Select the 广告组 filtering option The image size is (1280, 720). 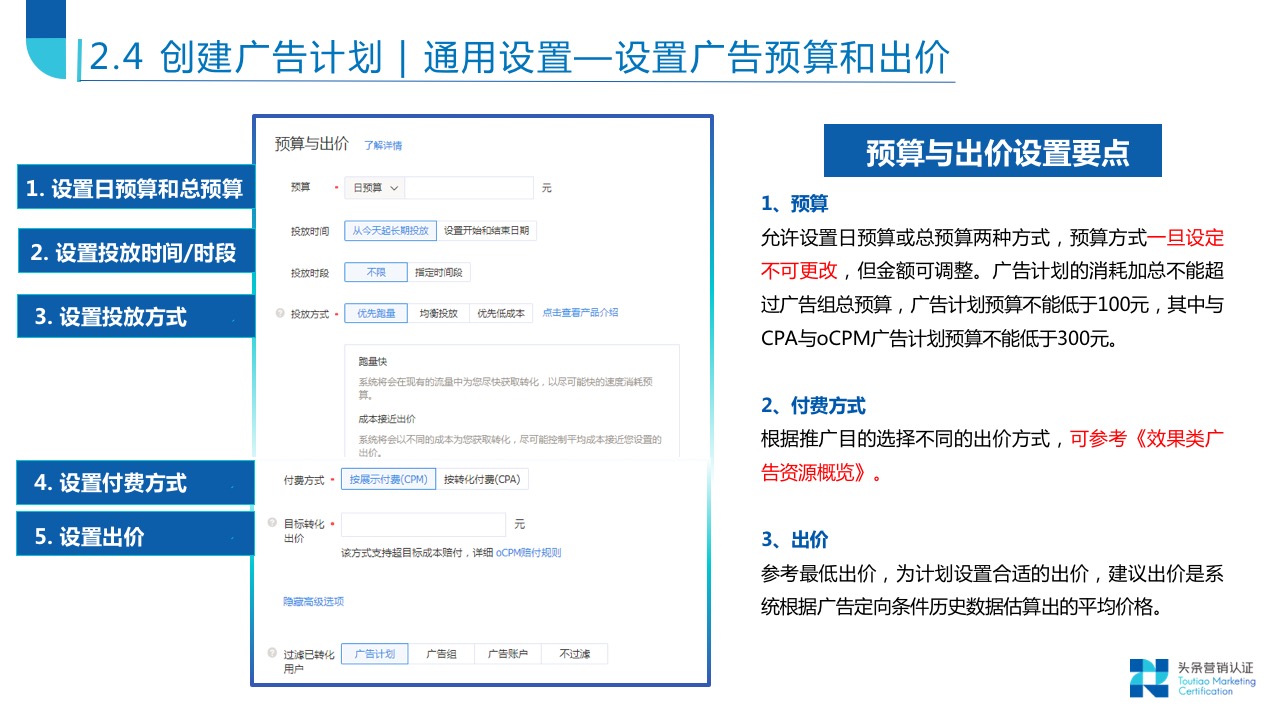[x=441, y=652]
